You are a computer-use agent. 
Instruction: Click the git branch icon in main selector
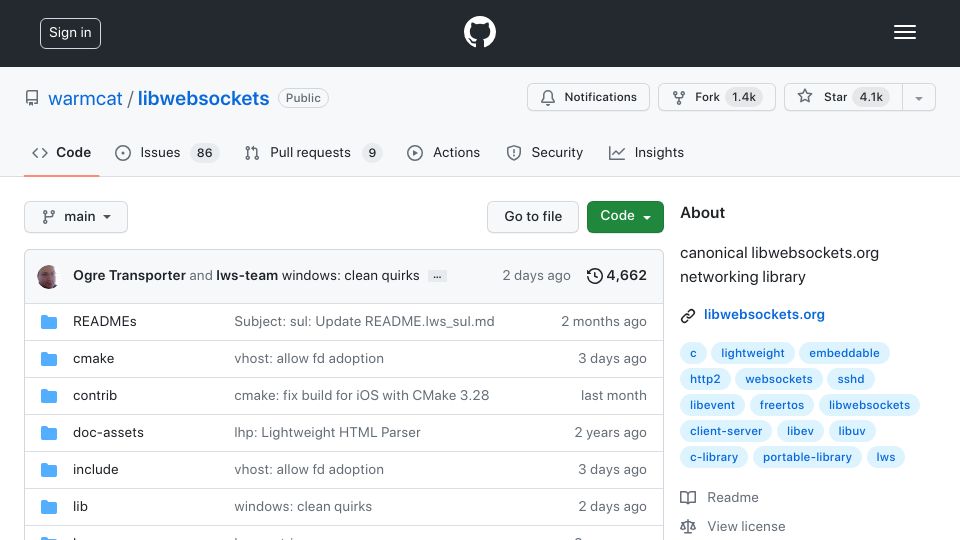click(x=48, y=217)
